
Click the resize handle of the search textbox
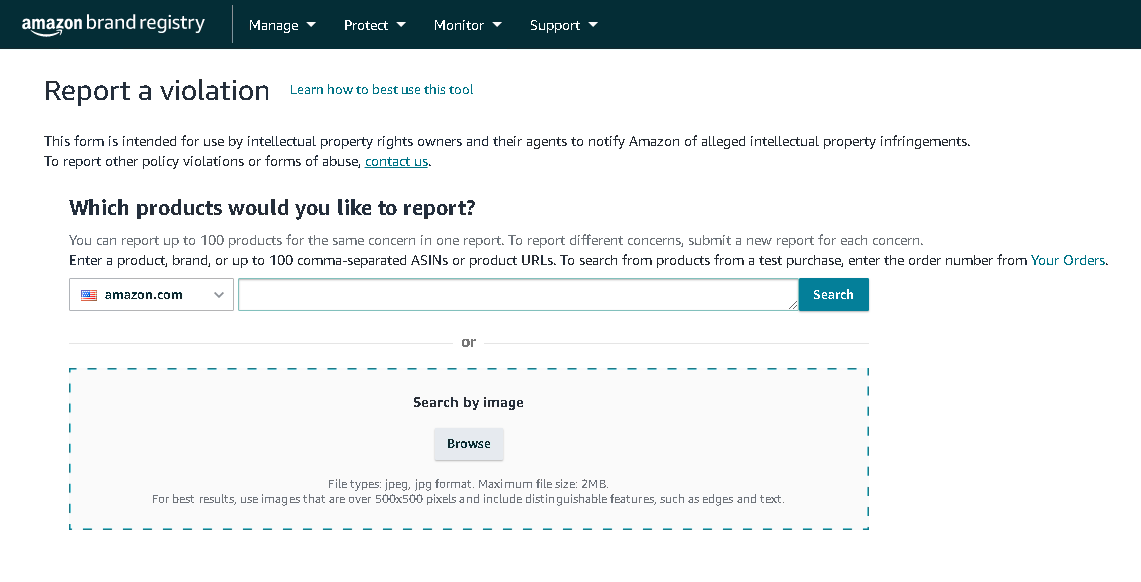point(793,306)
